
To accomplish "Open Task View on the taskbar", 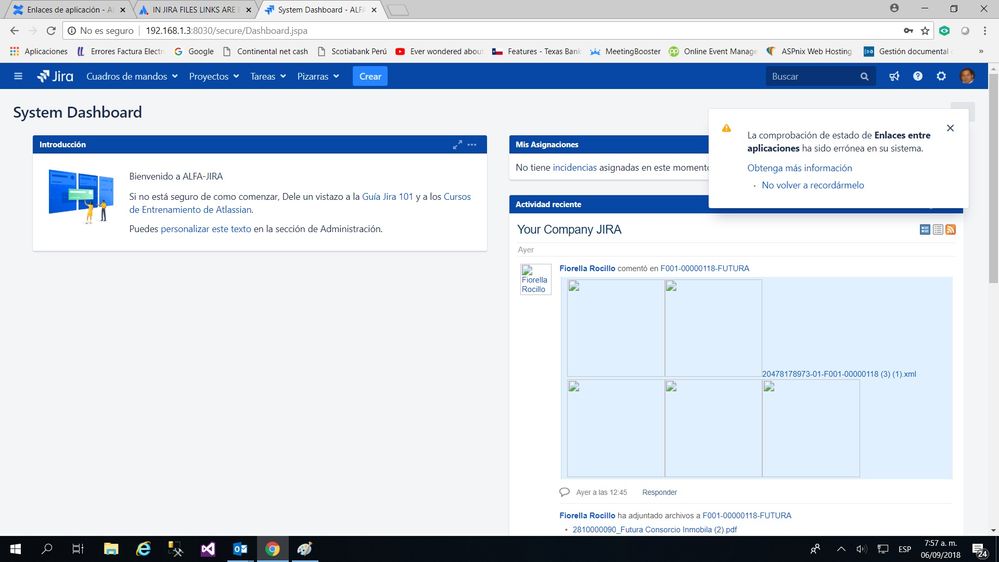I will pos(78,549).
